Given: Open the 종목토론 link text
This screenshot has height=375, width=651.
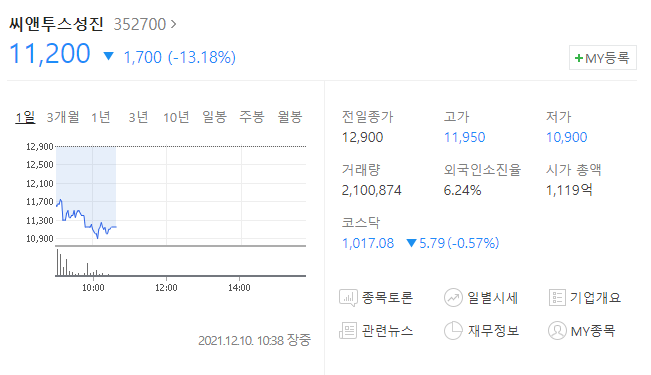Looking at the screenshot, I should point(387,298).
